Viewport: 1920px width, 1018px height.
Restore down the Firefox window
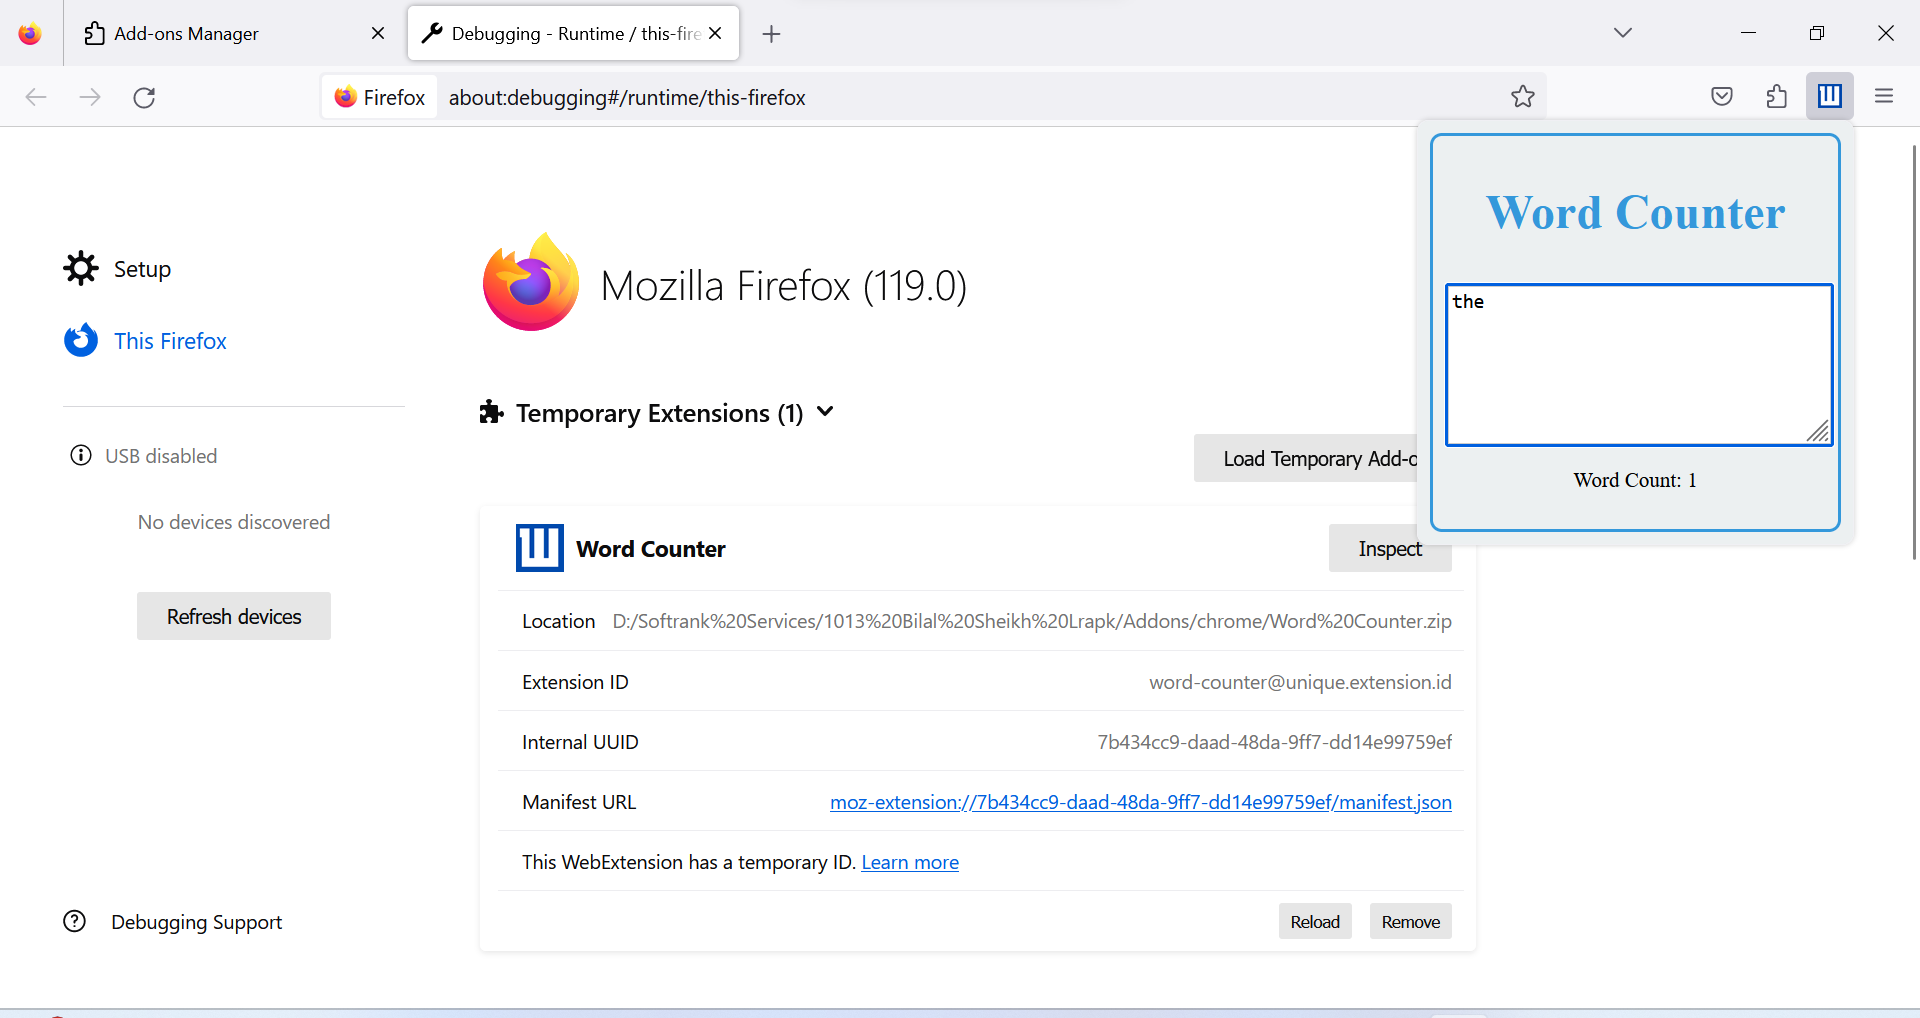pos(1817,33)
